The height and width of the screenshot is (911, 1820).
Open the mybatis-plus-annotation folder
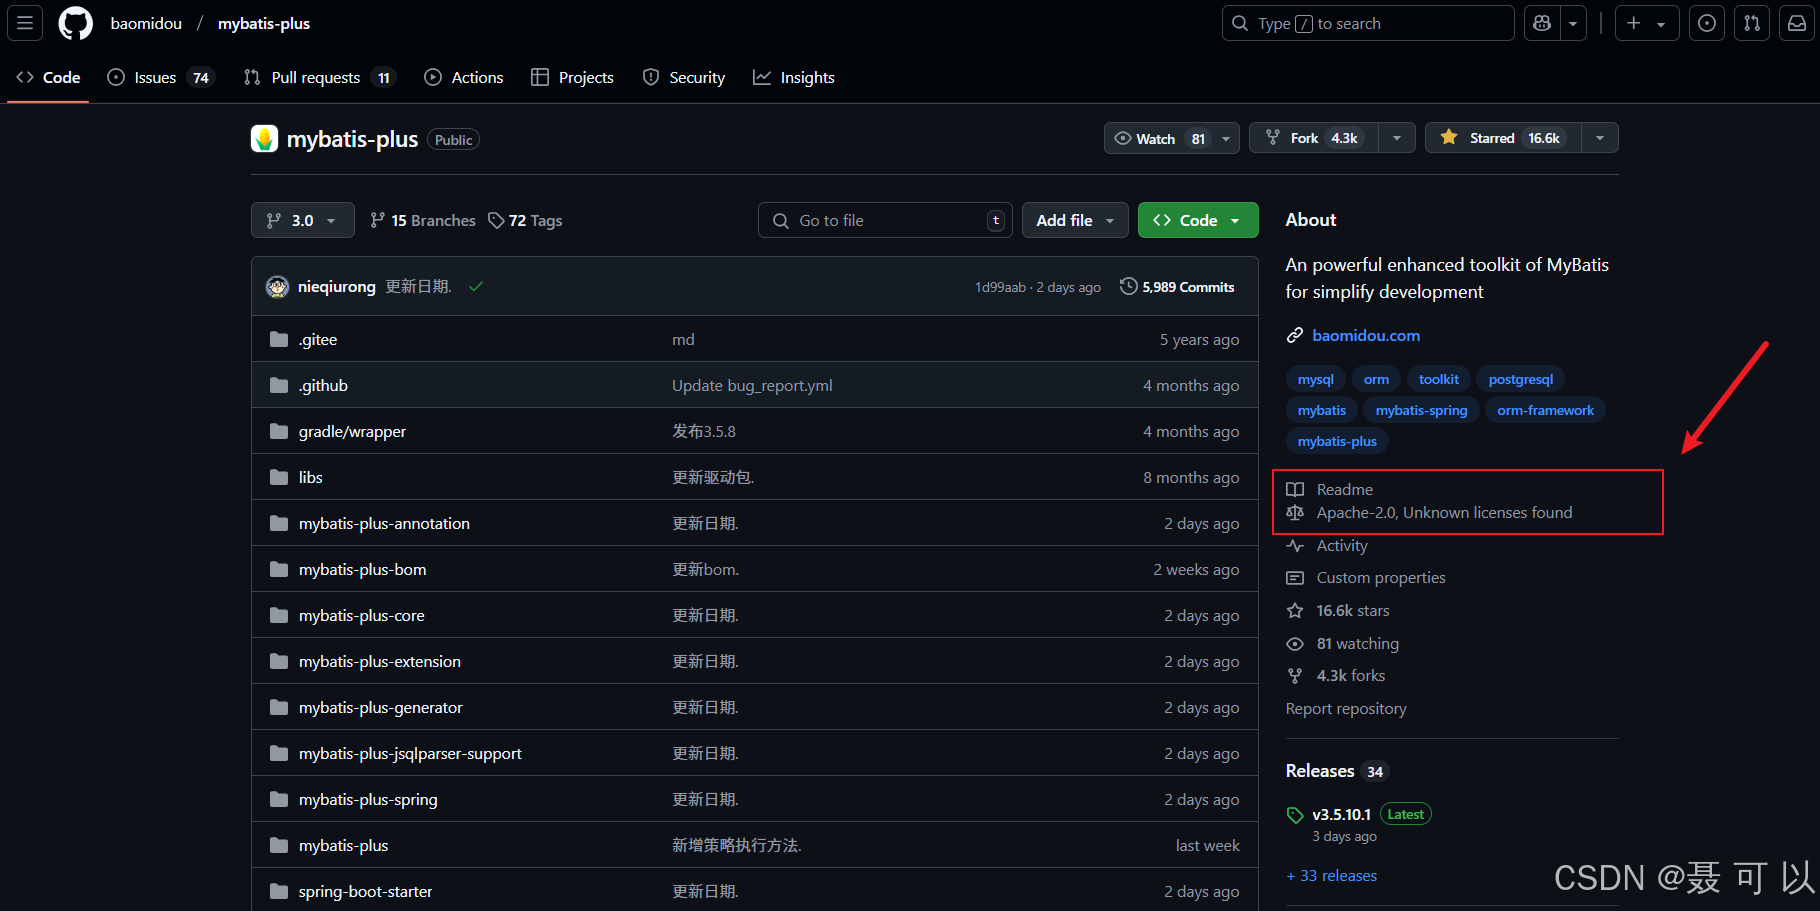384,523
